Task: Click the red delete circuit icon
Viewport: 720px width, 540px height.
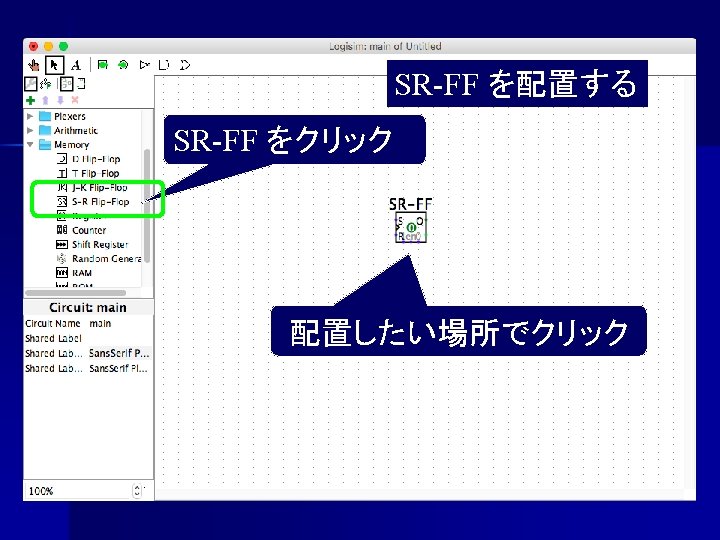Action: [x=75, y=100]
